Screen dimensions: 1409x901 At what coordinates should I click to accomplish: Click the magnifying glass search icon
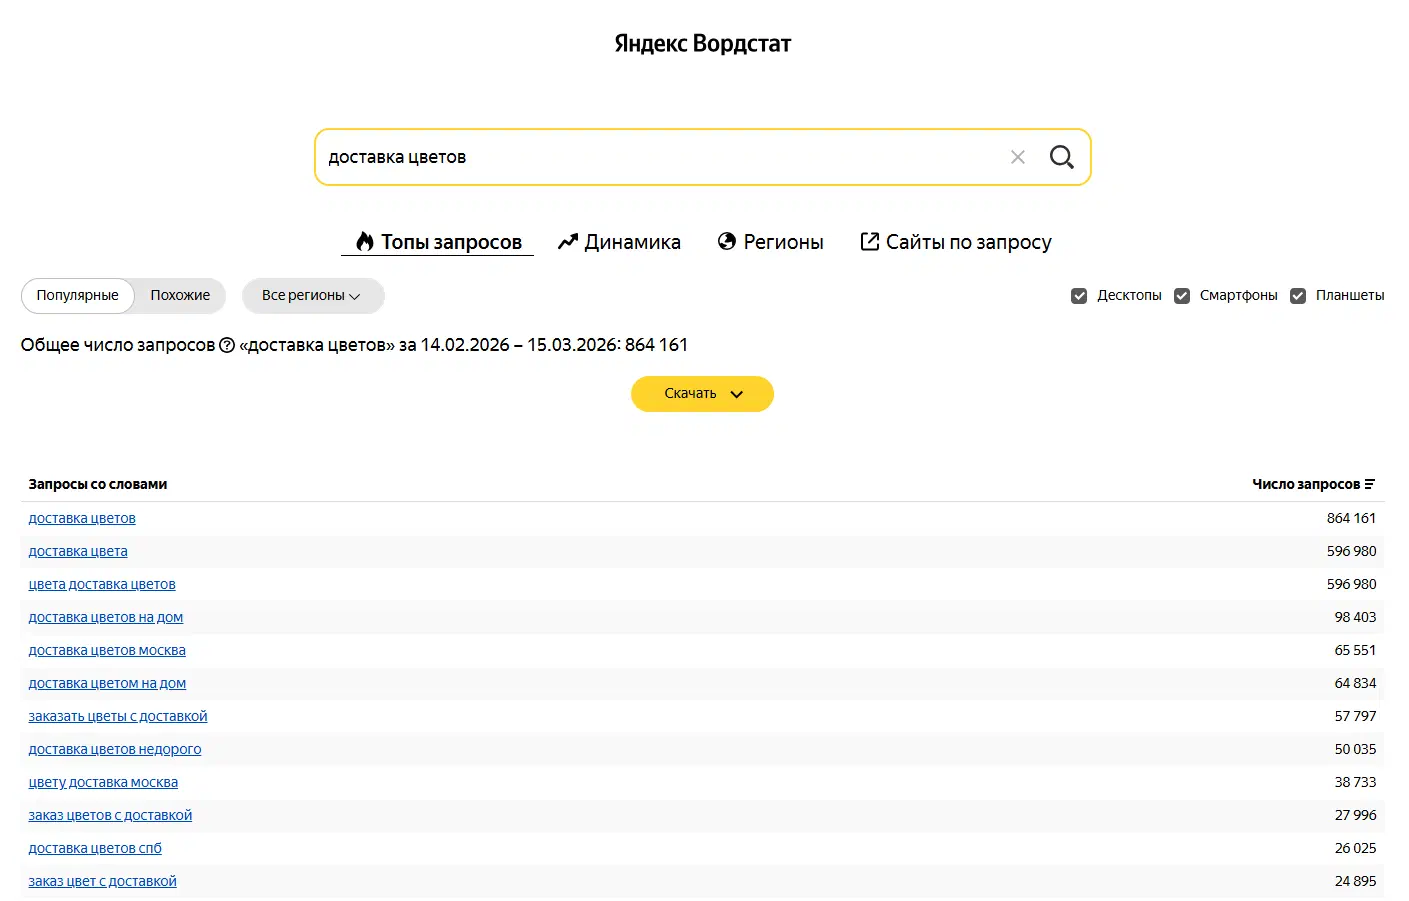click(1061, 157)
